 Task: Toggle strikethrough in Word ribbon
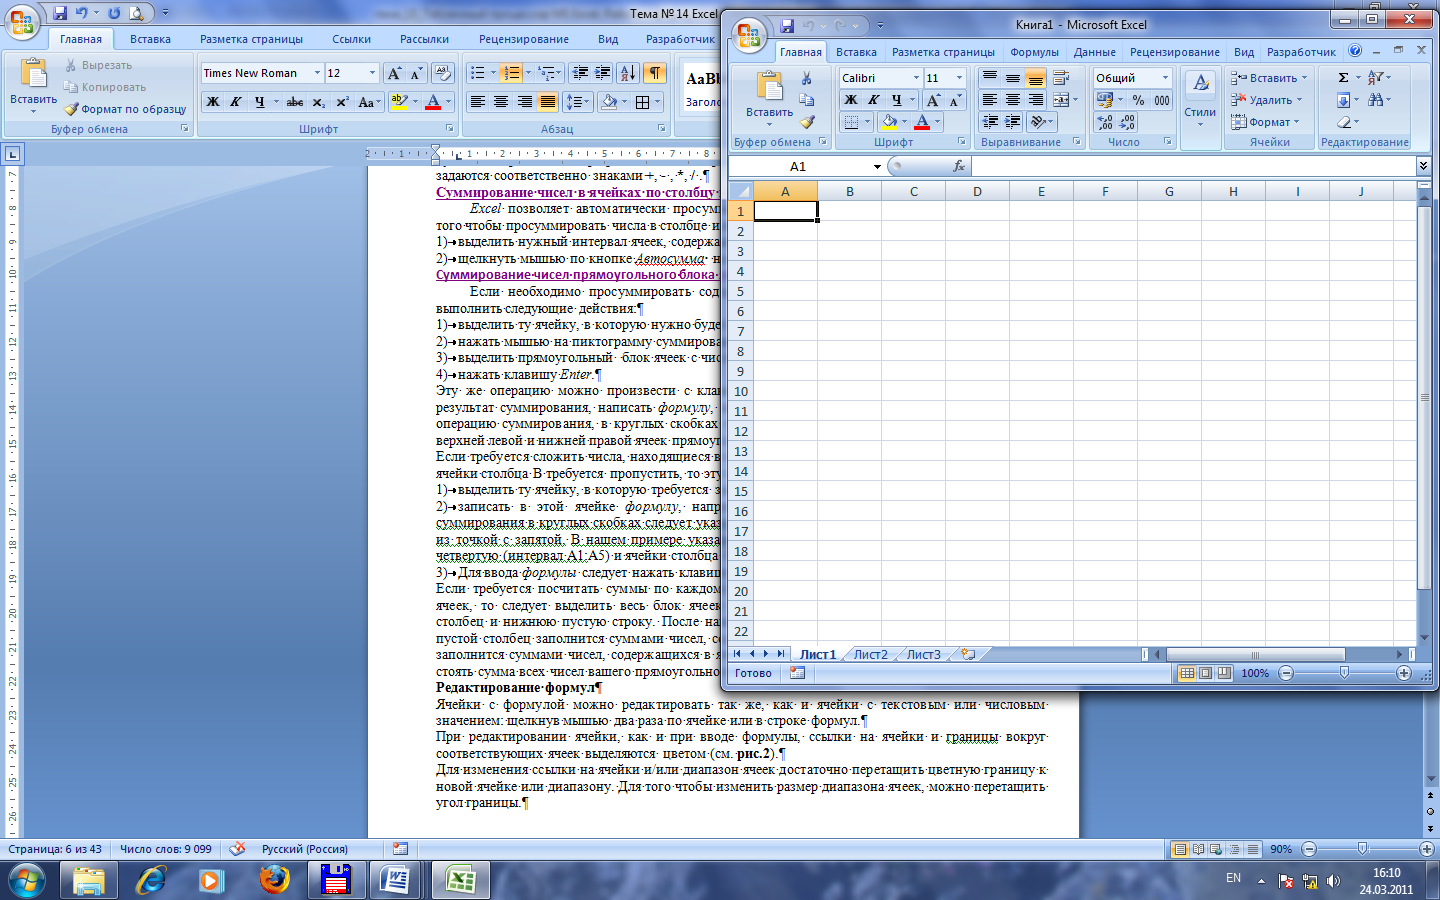(x=294, y=102)
